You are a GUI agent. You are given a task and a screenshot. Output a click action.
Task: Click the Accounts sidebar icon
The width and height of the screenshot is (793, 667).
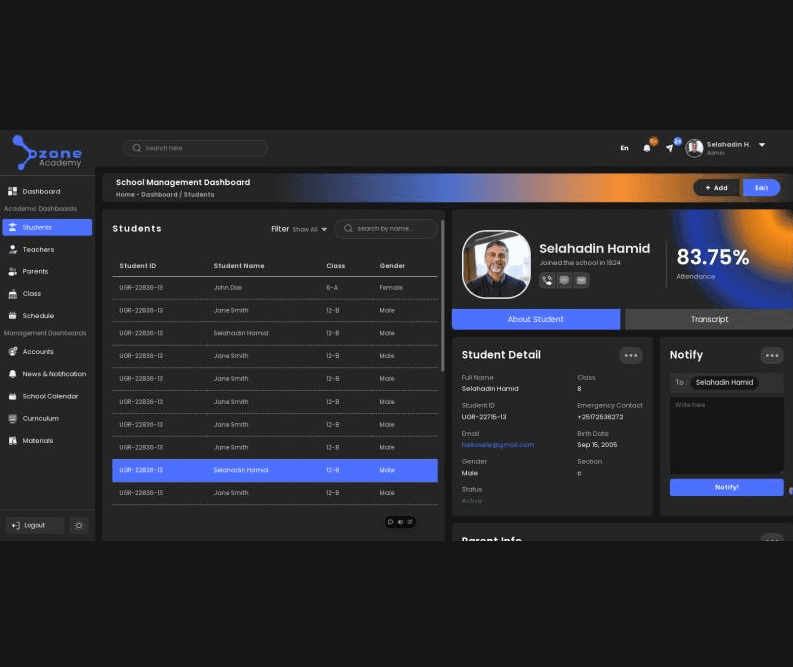[x=13, y=351]
